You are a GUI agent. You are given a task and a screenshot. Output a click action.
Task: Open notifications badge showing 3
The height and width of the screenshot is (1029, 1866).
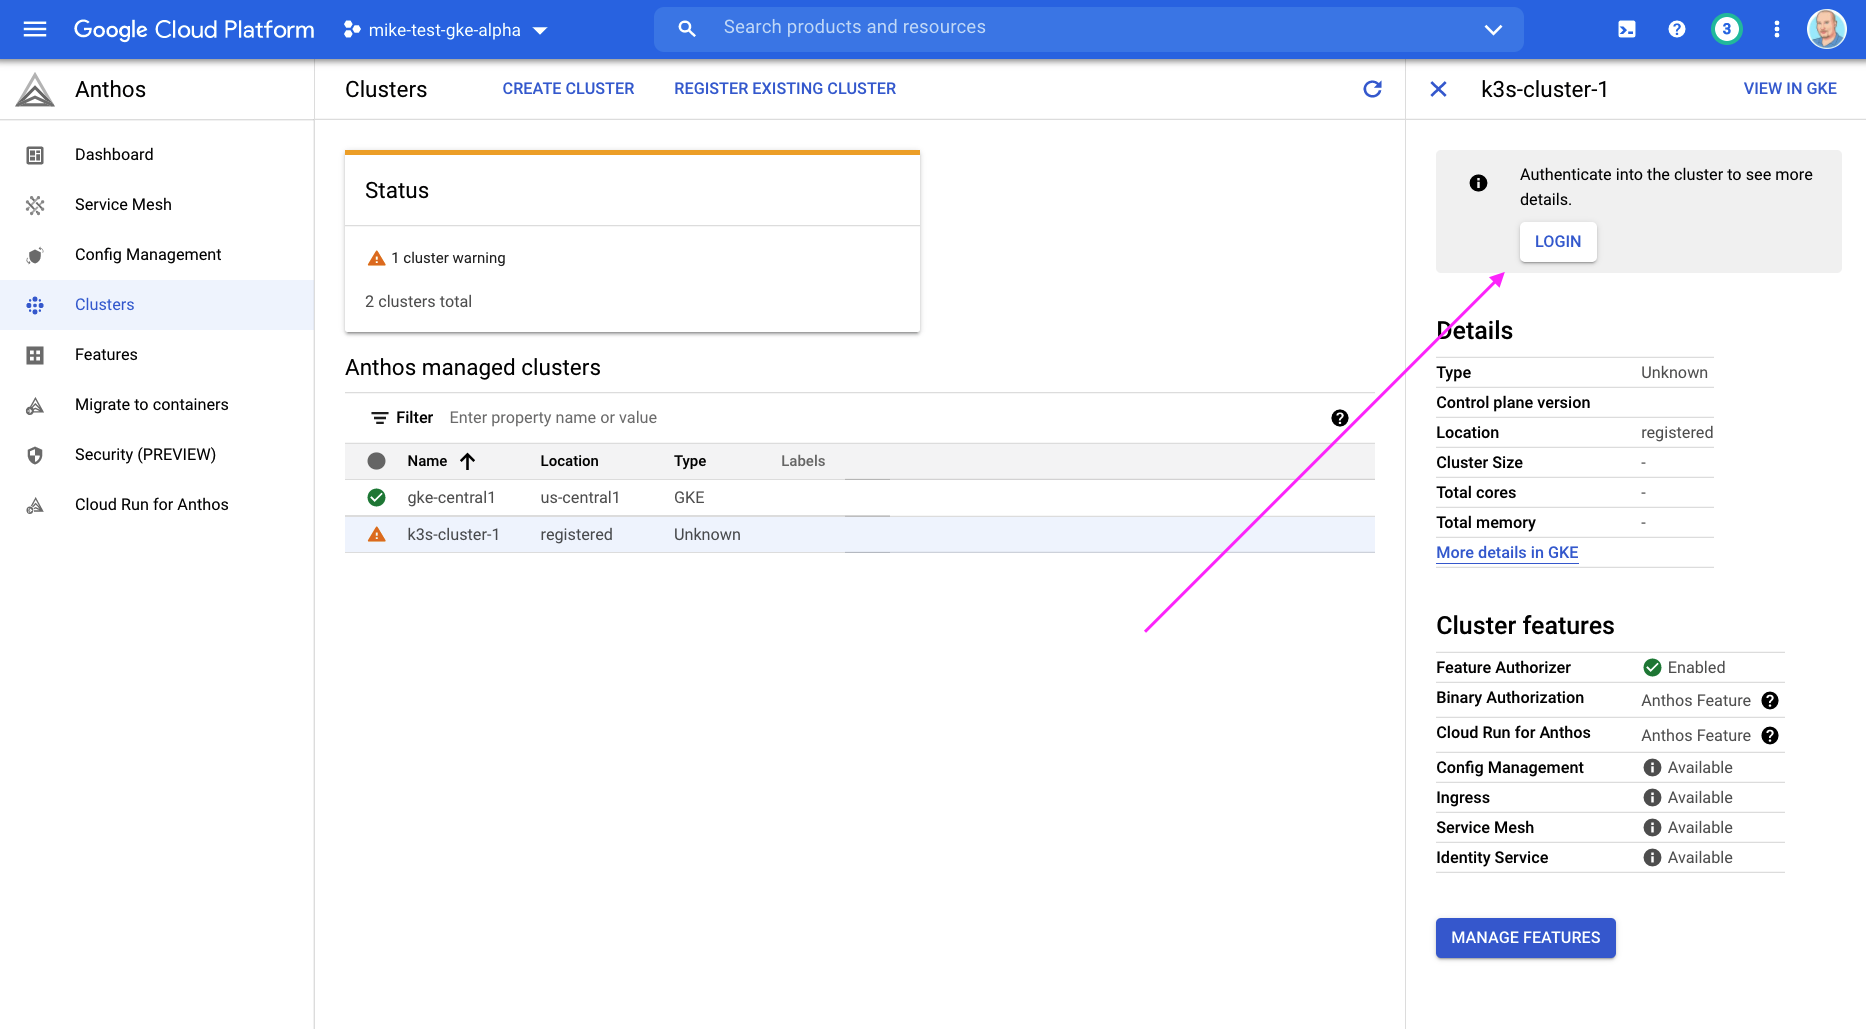[x=1726, y=29]
